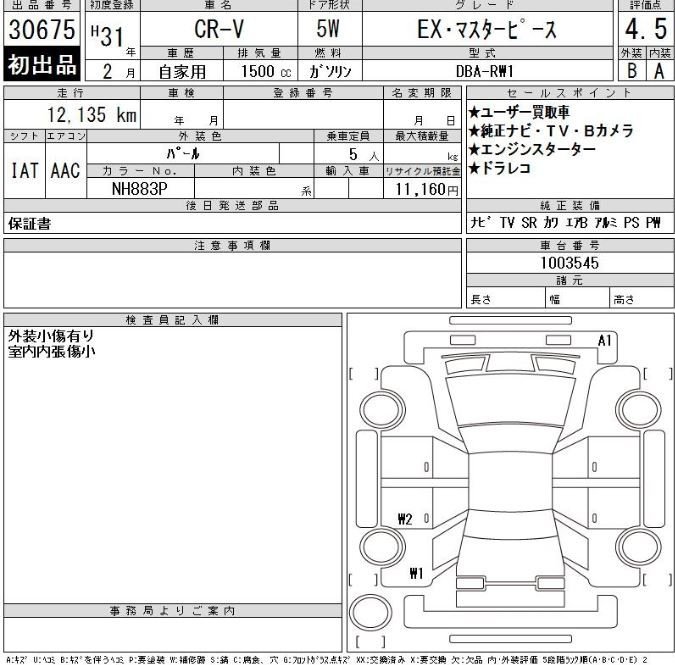The image size is (675, 665).
Task: Select the 長さ dimension label
Action: (481, 299)
